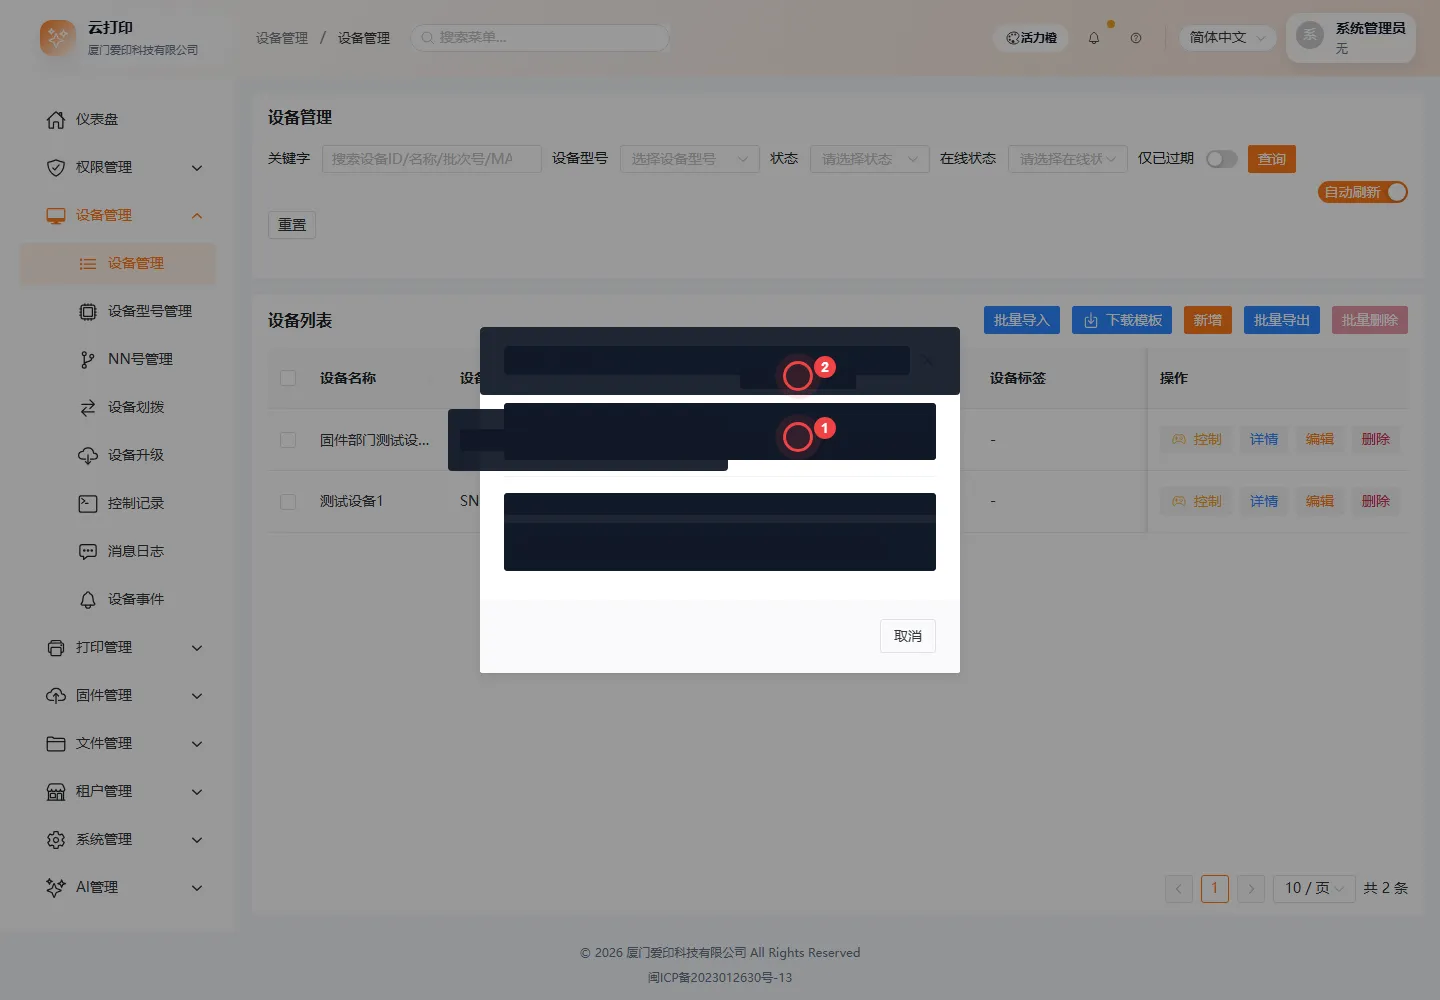The image size is (1440, 1000).
Task: Open 仪表盘 home icon in sidebar
Action: pyautogui.click(x=56, y=119)
